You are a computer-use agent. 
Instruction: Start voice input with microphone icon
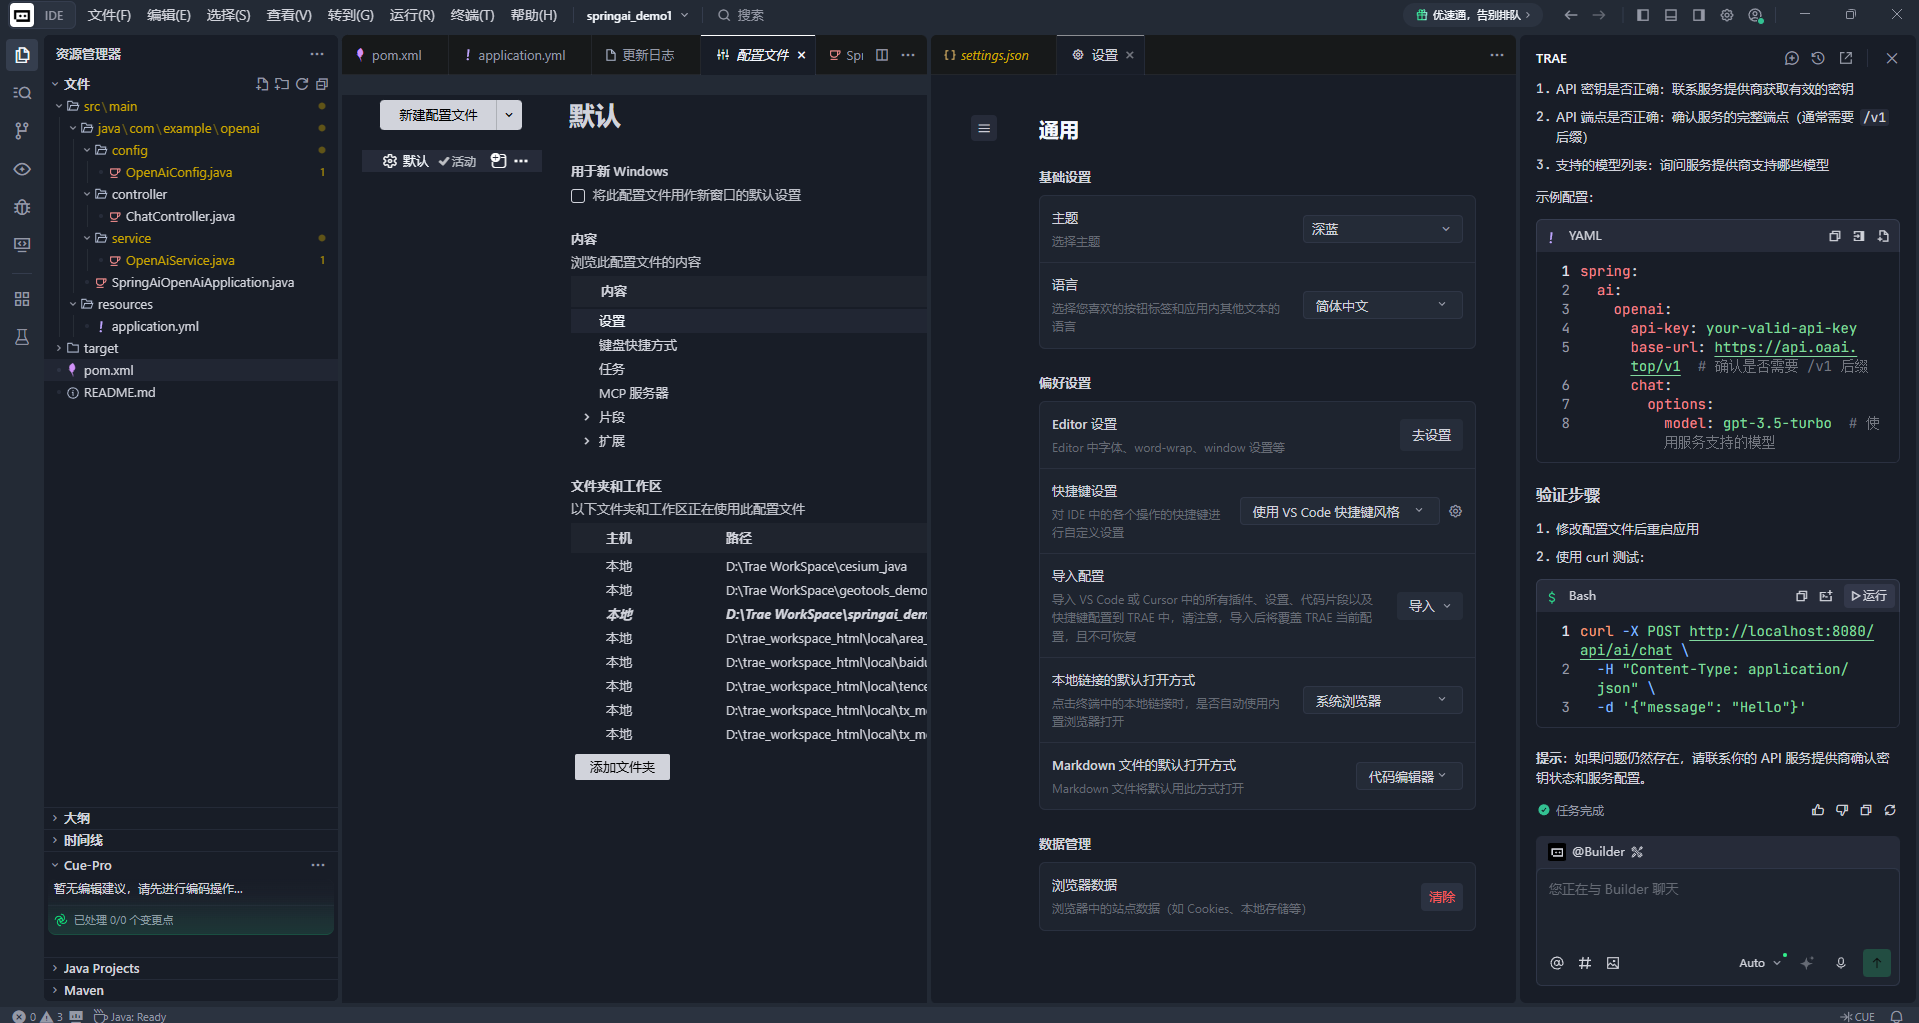coord(1841,963)
